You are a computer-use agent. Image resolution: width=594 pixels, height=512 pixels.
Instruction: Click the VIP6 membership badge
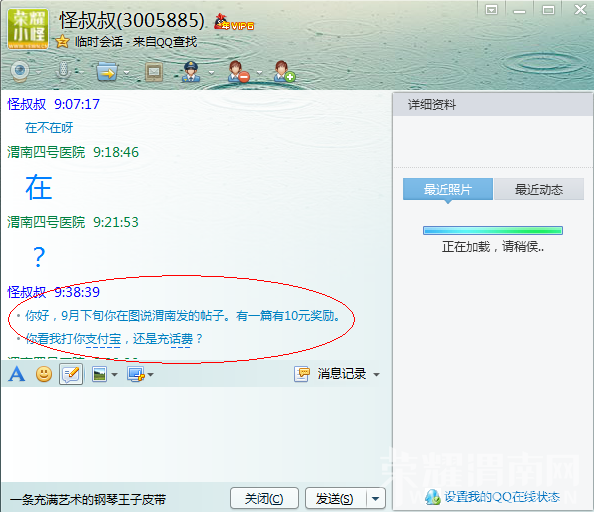pyautogui.click(x=234, y=22)
